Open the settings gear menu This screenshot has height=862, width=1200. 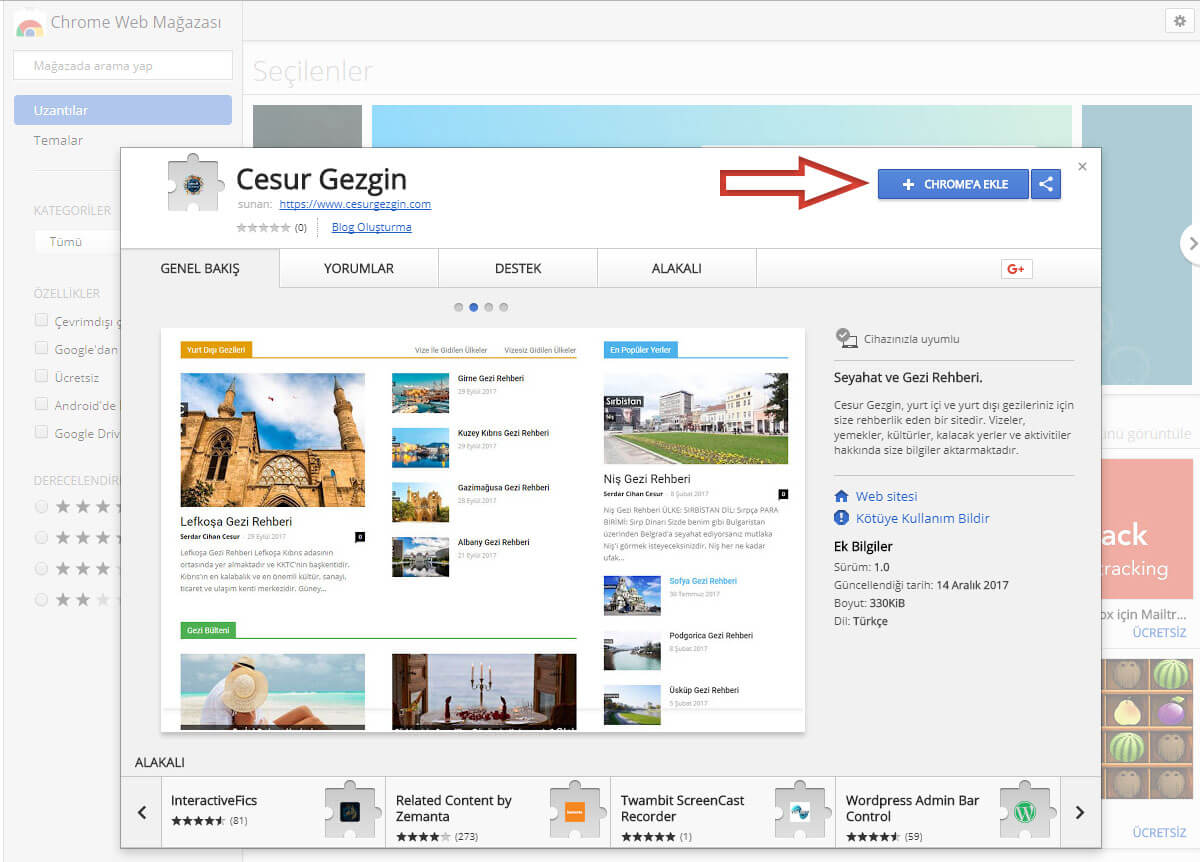click(x=1178, y=21)
